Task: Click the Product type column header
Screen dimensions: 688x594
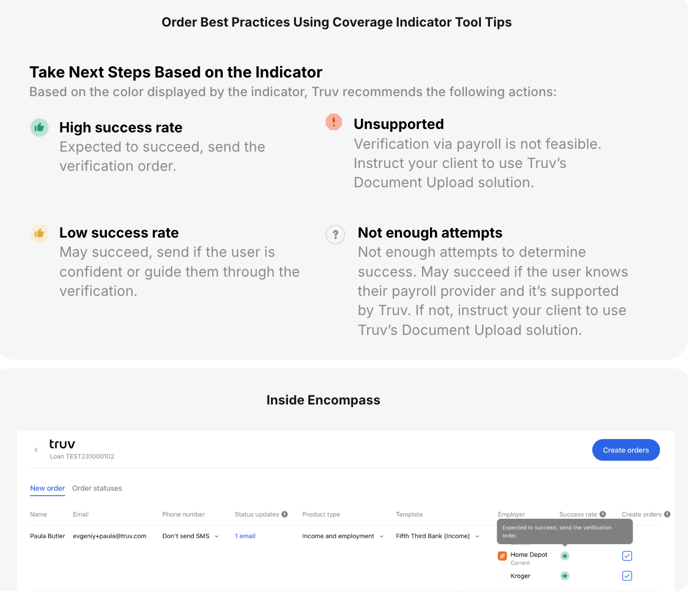Action: tap(321, 514)
